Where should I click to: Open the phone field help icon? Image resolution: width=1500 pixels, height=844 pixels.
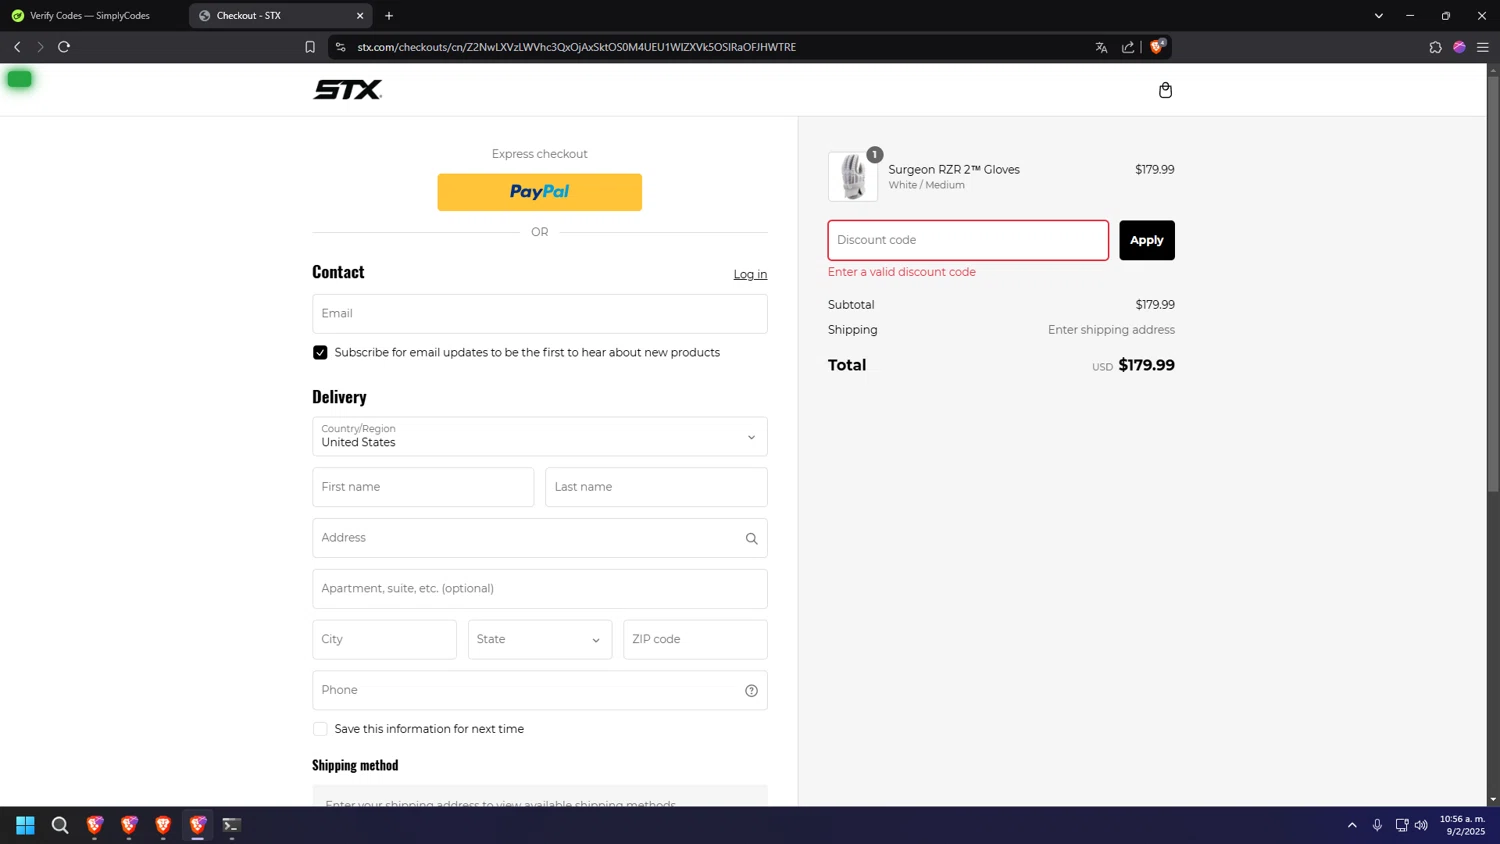(751, 690)
